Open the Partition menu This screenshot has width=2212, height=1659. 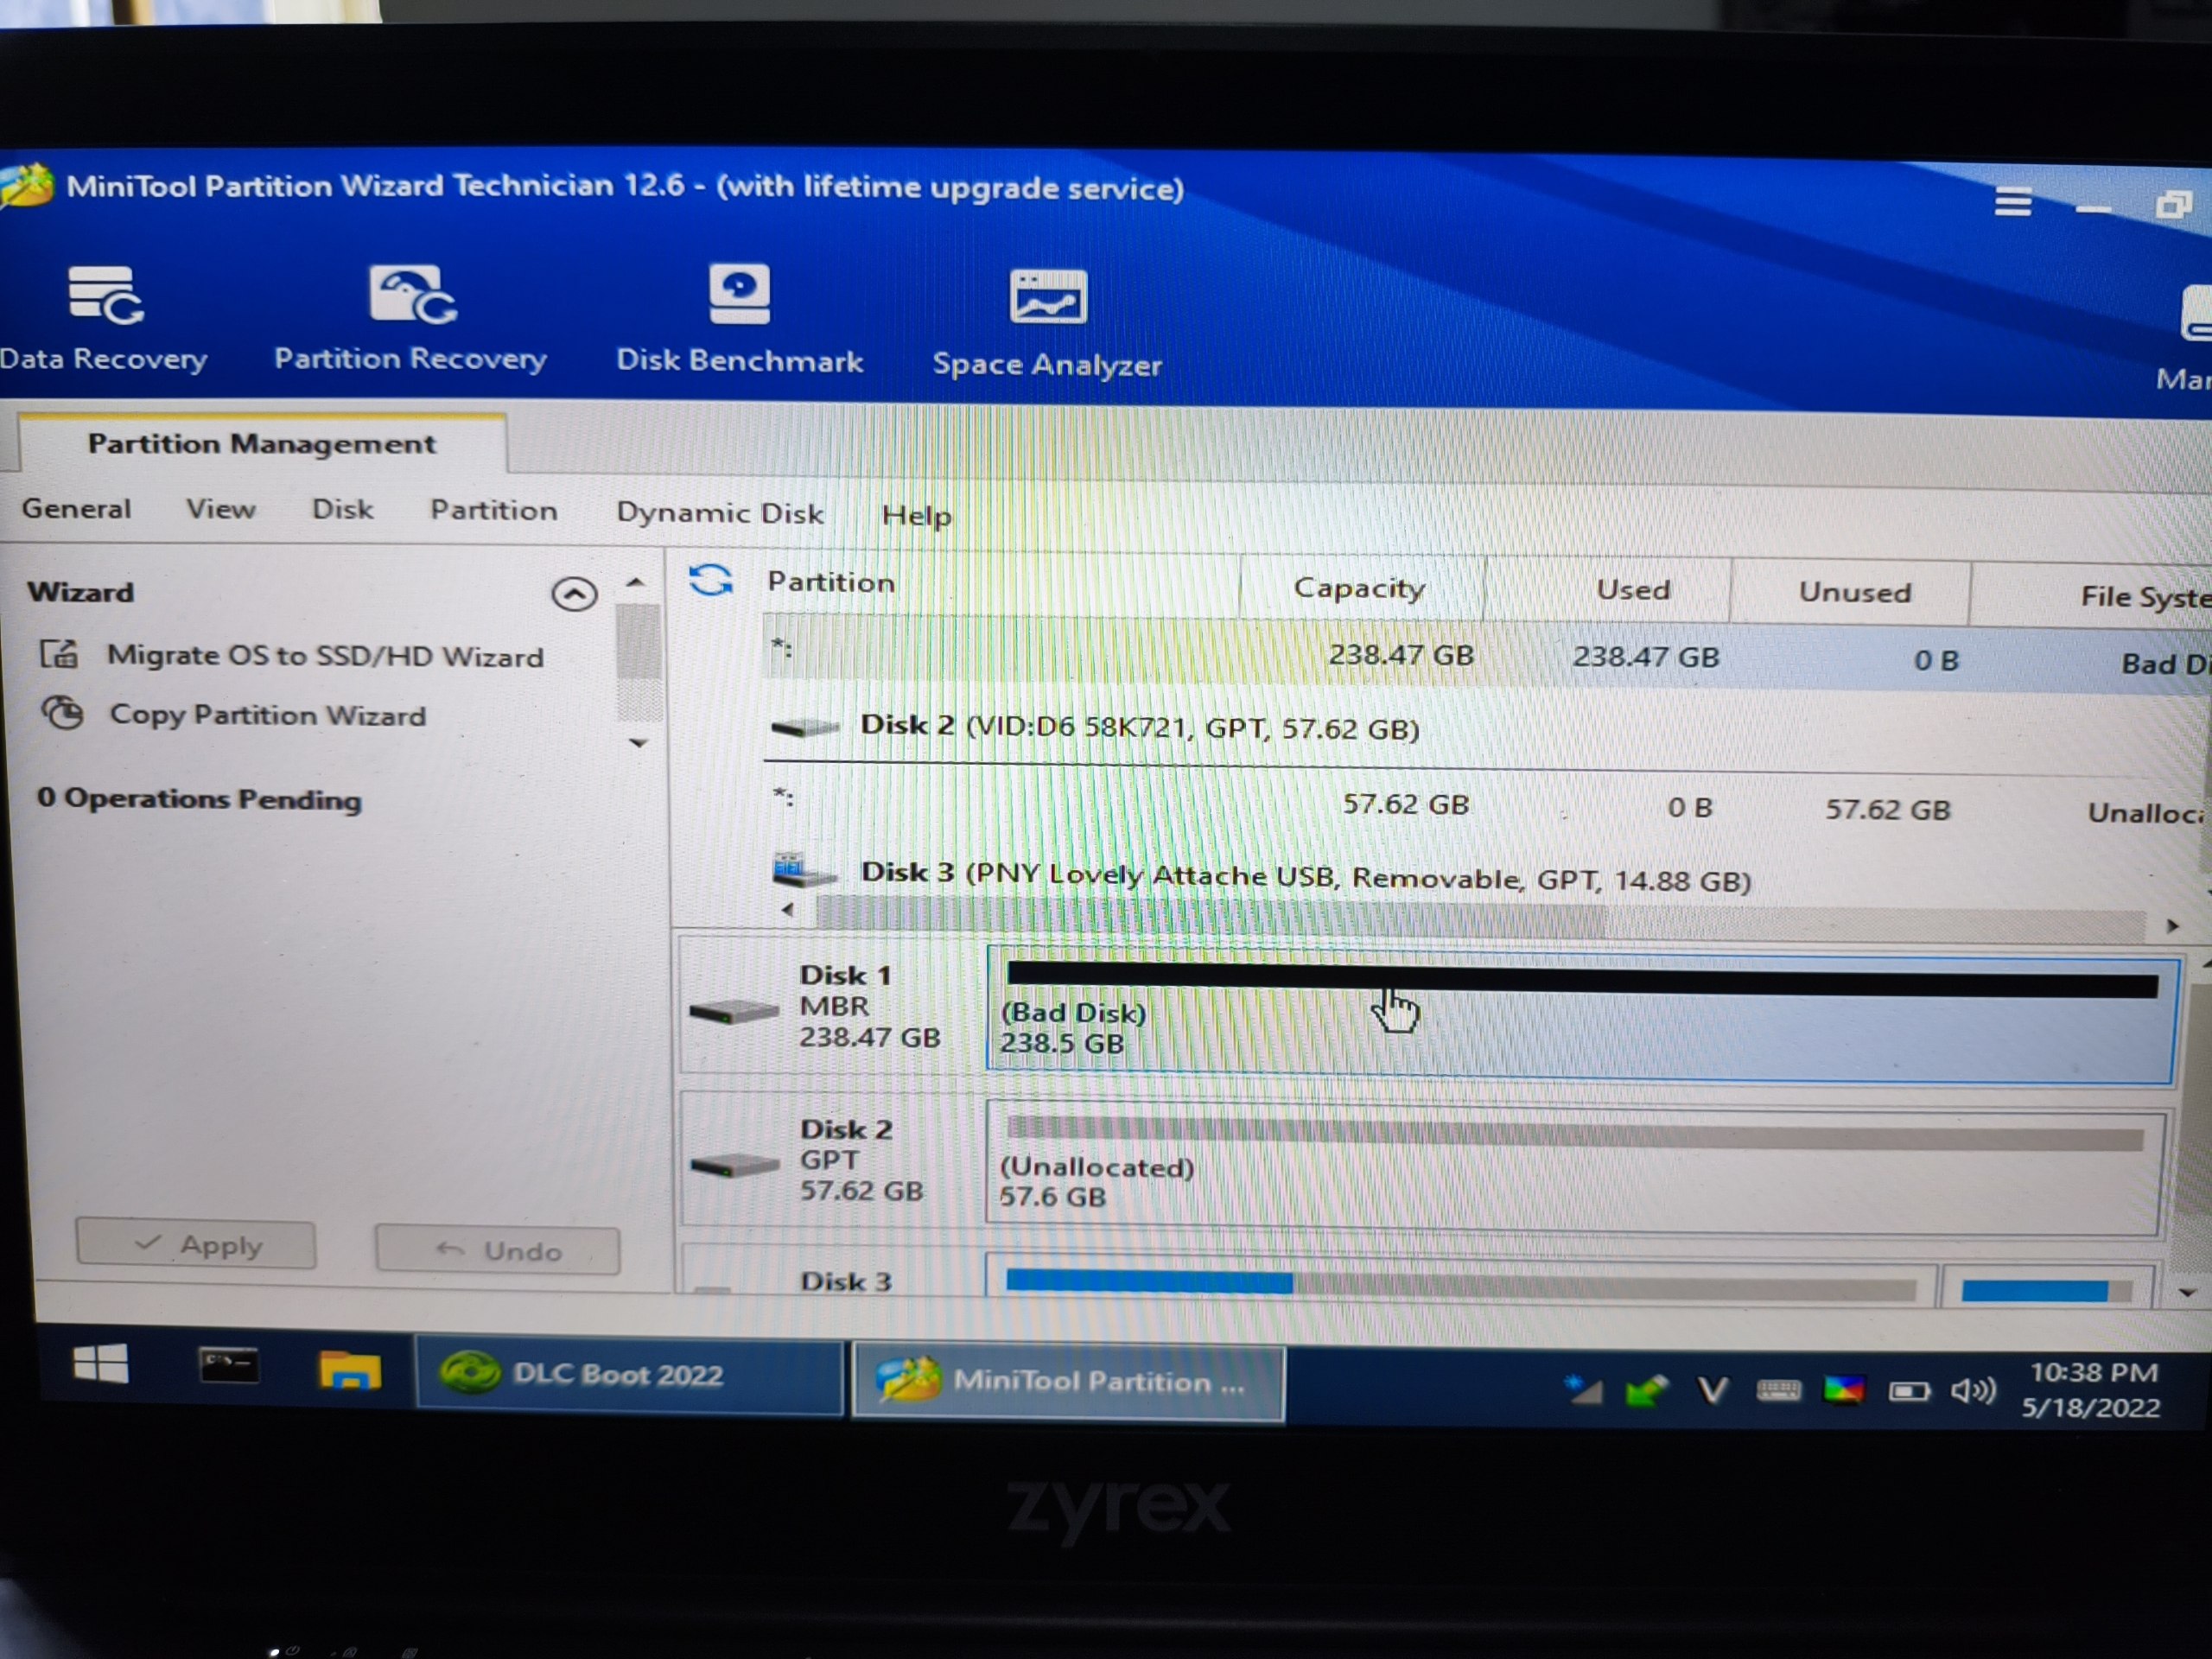(x=494, y=510)
